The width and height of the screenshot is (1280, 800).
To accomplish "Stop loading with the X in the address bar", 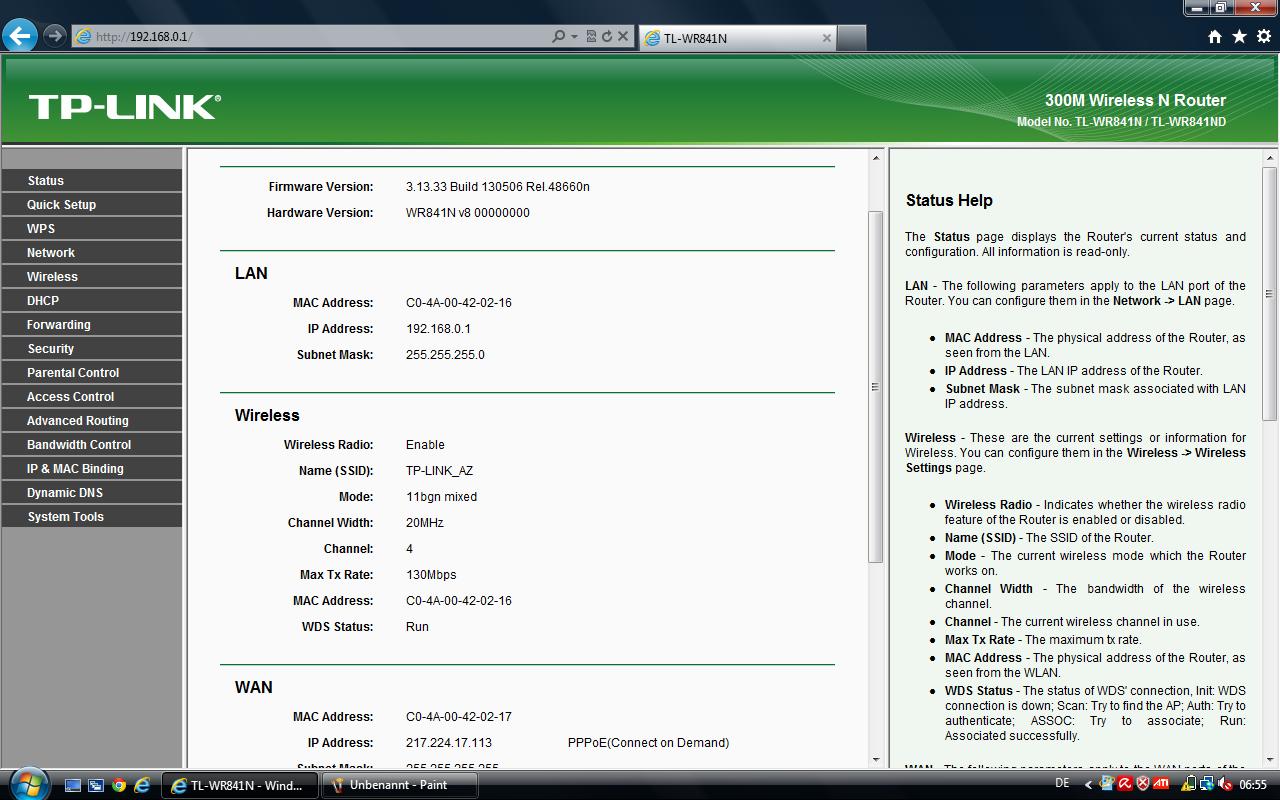I will pos(623,37).
